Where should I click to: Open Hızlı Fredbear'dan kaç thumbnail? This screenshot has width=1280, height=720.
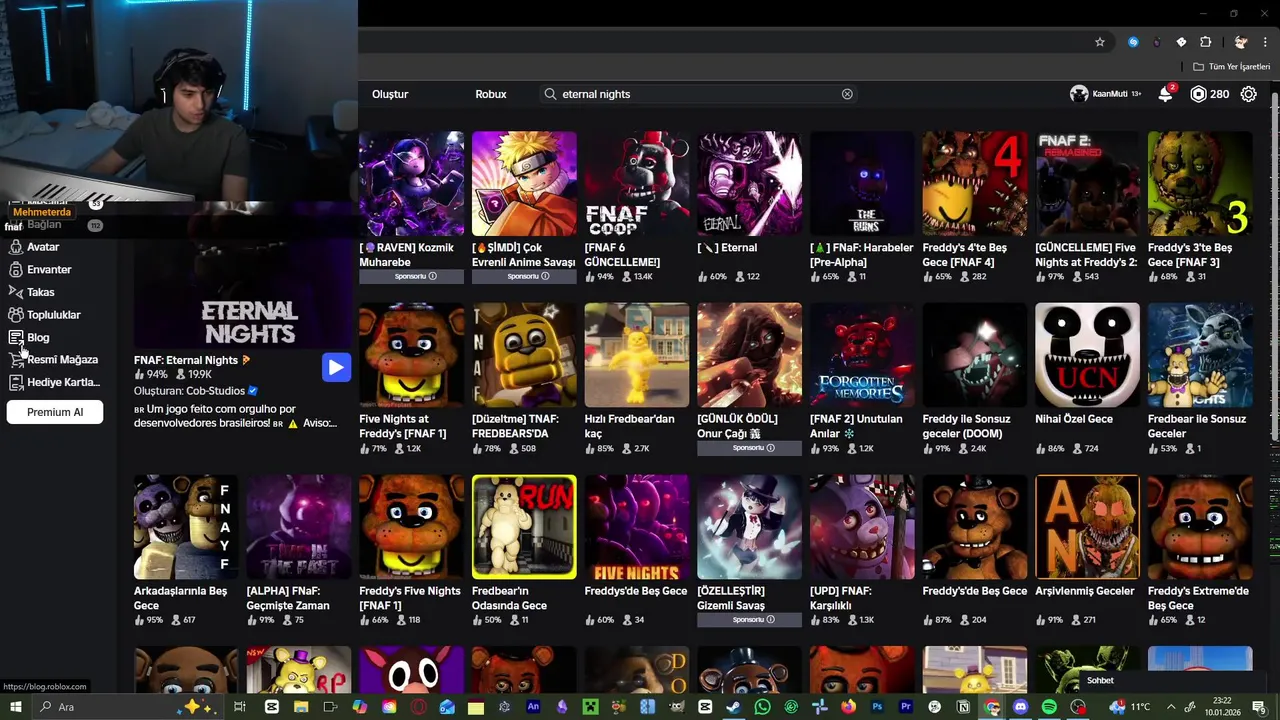pyautogui.click(x=637, y=355)
